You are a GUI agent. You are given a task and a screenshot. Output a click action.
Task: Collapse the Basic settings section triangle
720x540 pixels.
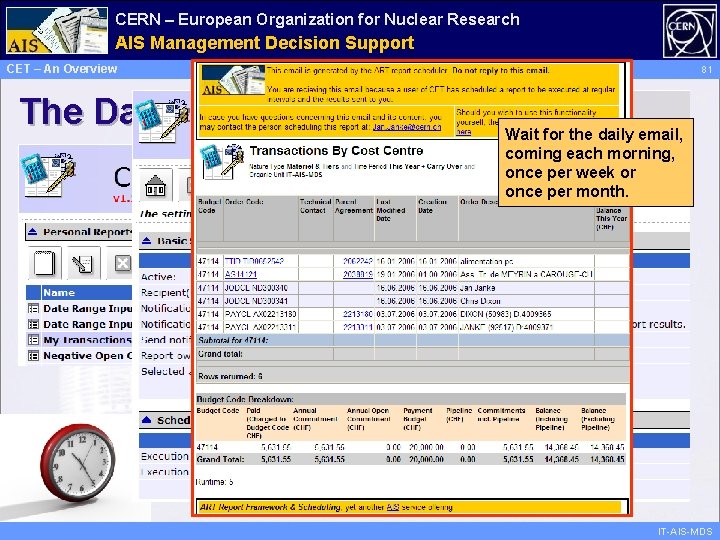146,240
